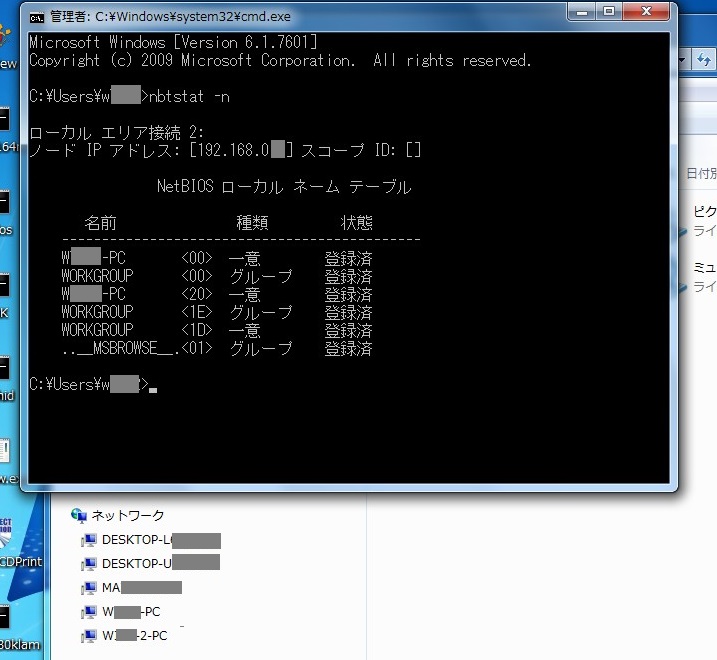Screen dimensions: 717x660
Task: Open the Explorer address bar dropdown arrow
Action: pyautogui.click(x=684, y=60)
